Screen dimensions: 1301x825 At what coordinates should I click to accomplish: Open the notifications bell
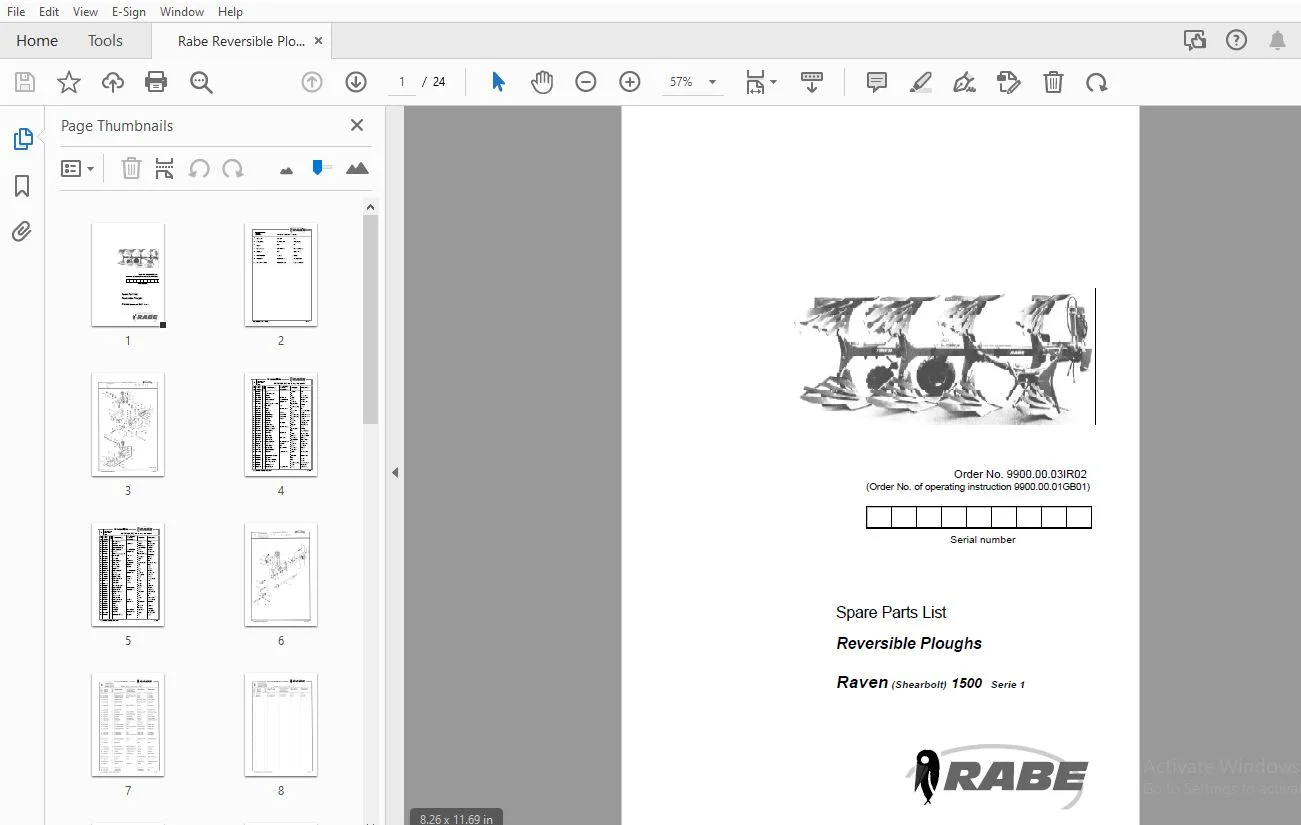pyautogui.click(x=1277, y=40)
